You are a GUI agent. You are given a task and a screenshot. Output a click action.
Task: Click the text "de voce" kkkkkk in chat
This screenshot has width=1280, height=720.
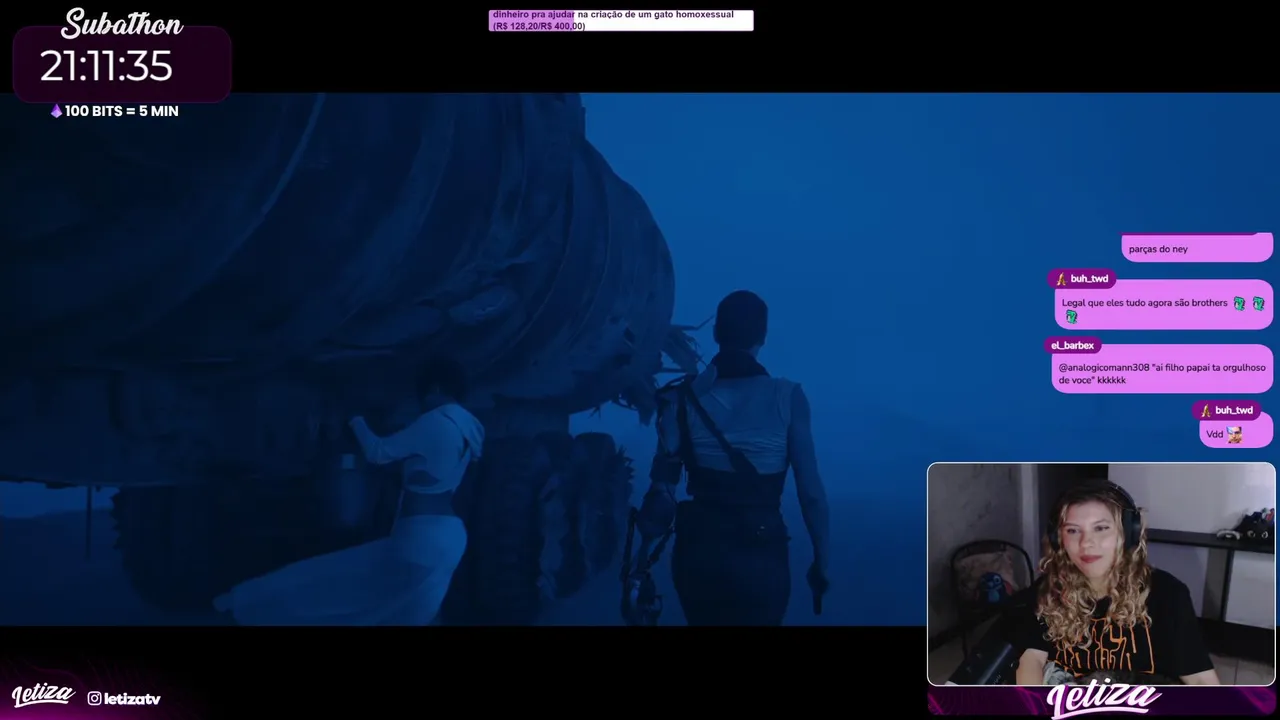click(1092, 381)
